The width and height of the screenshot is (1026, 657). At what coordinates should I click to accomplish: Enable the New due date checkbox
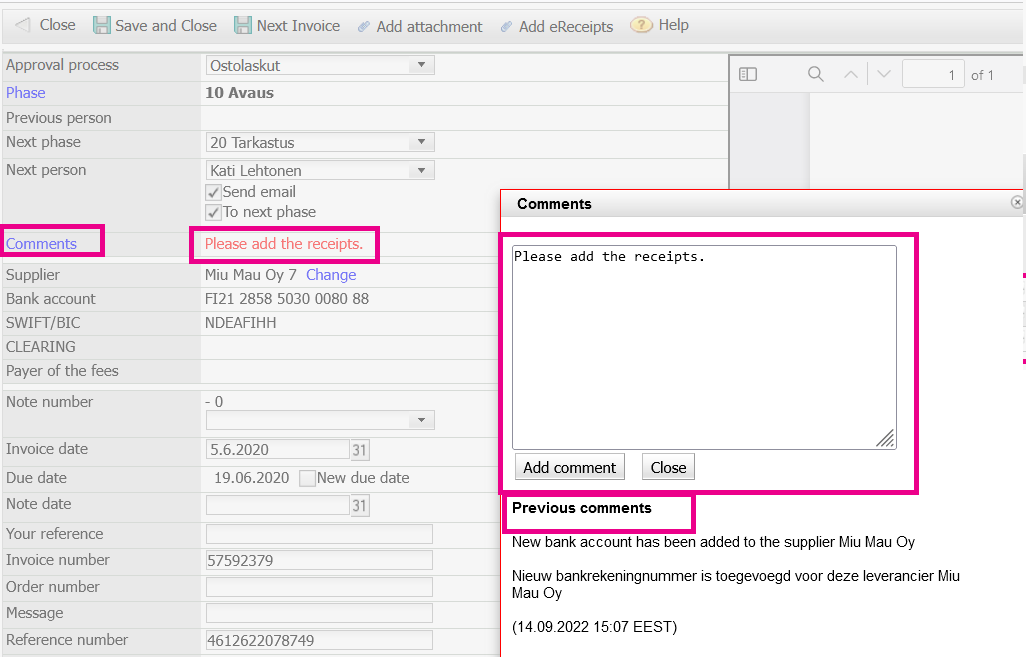(x=307, y=478)
